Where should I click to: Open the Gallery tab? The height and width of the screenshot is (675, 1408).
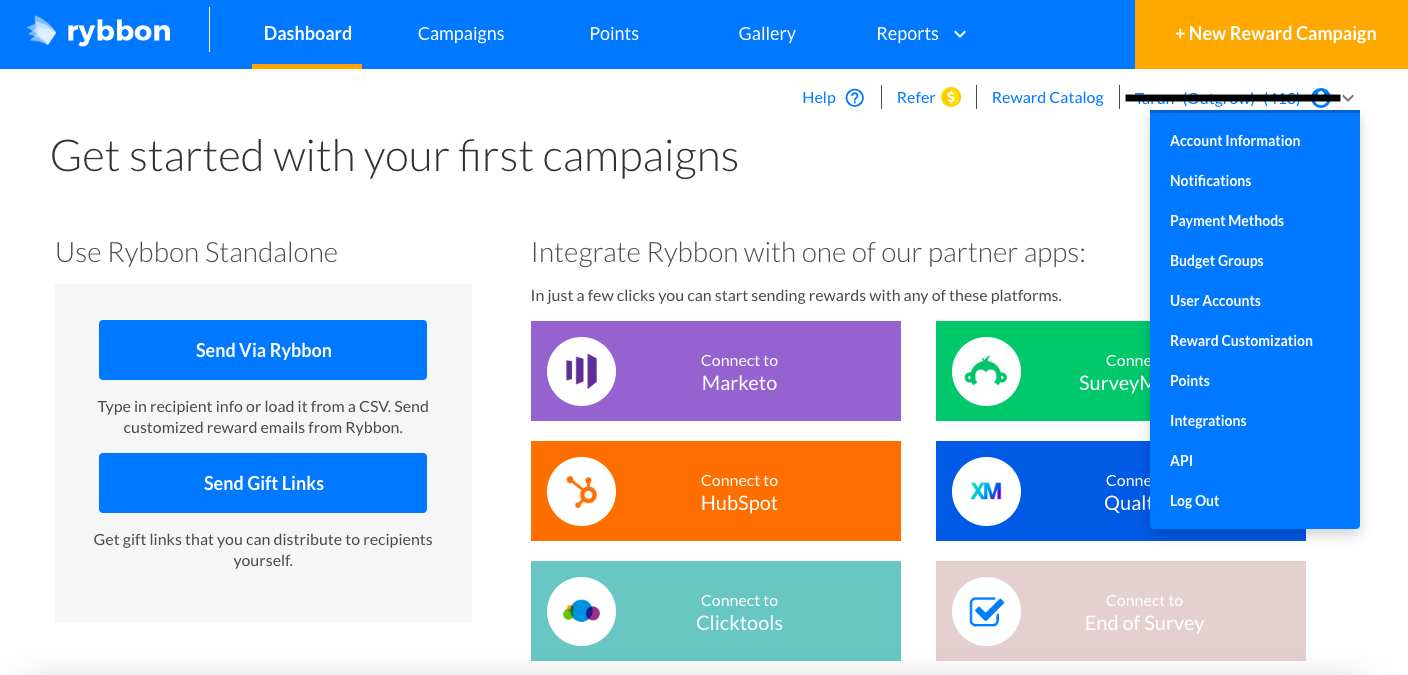click(767, 34)
